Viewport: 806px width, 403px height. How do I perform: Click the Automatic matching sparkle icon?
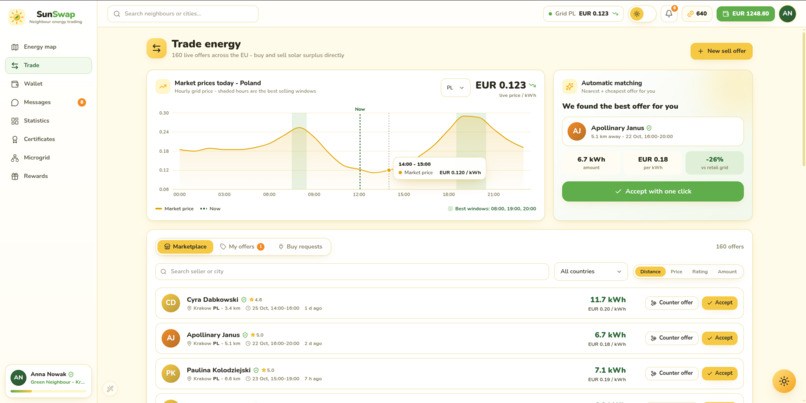tap(570, 86)
